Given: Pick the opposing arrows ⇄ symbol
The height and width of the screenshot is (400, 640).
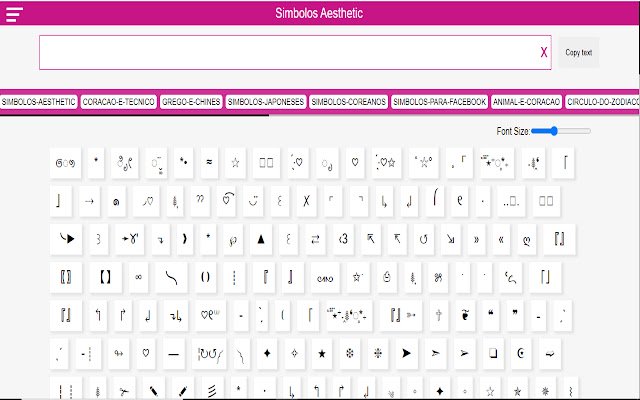Looking at the screenshot, I should (316, 239).
